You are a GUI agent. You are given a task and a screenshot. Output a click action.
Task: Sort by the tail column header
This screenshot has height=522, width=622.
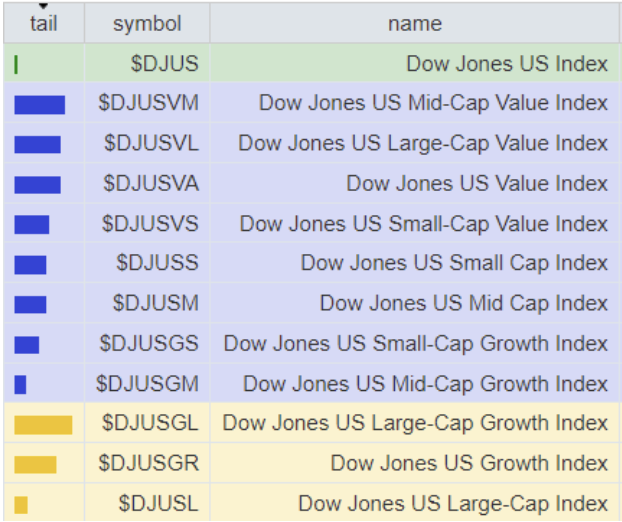tap(43, 23)
